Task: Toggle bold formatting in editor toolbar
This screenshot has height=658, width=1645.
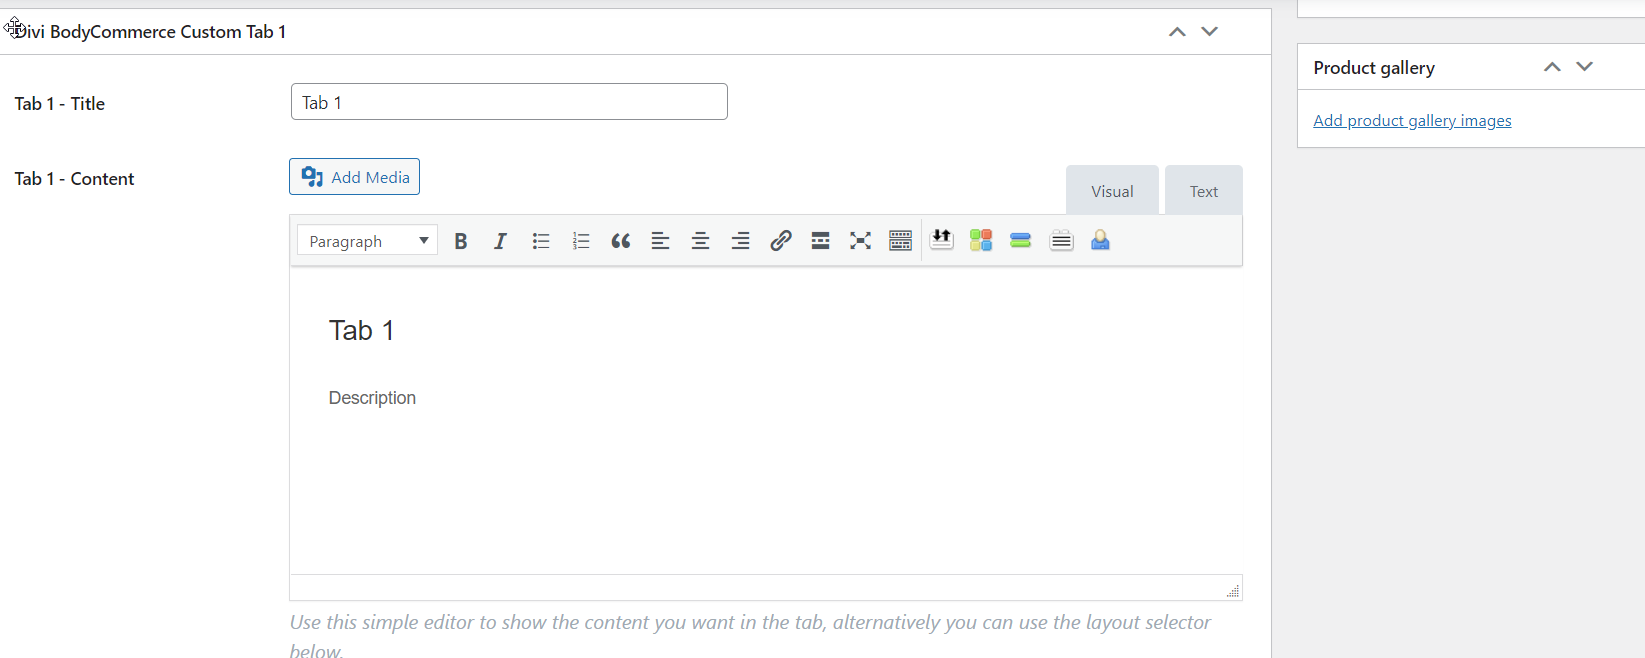Action: [x=461, y=241]
